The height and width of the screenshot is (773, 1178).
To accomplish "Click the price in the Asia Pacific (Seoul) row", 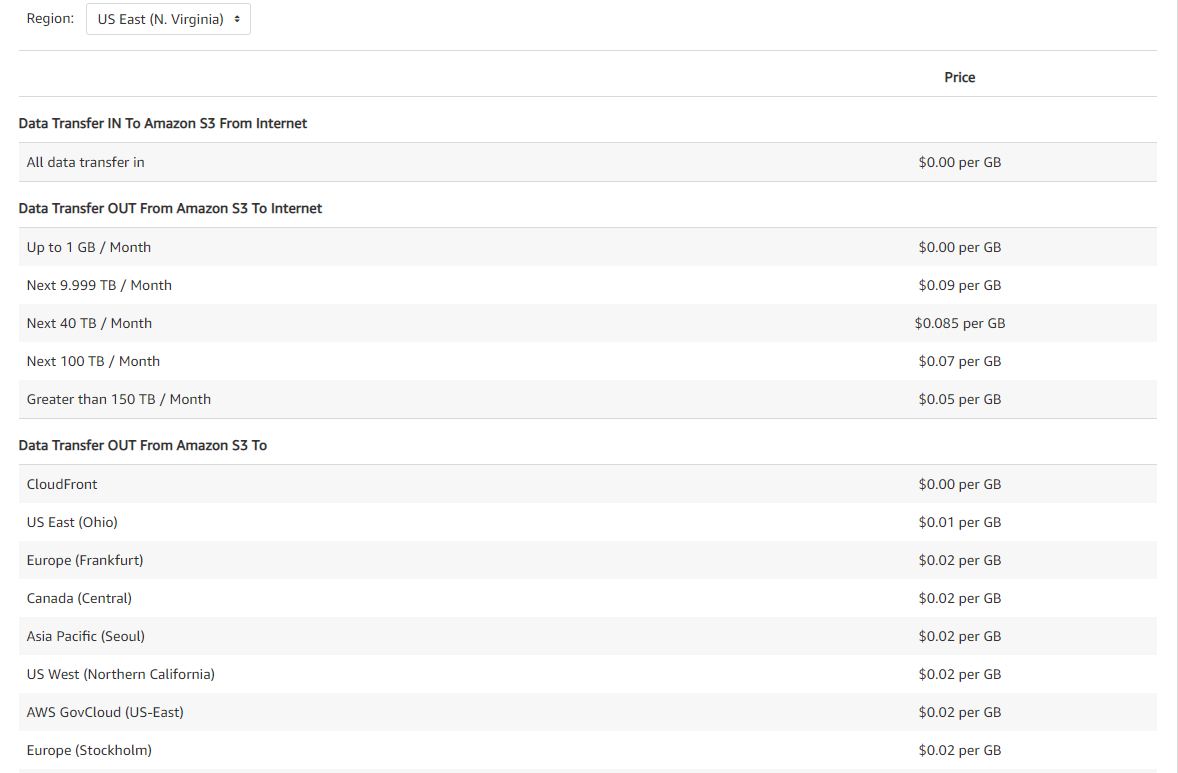I will [959, 636].
